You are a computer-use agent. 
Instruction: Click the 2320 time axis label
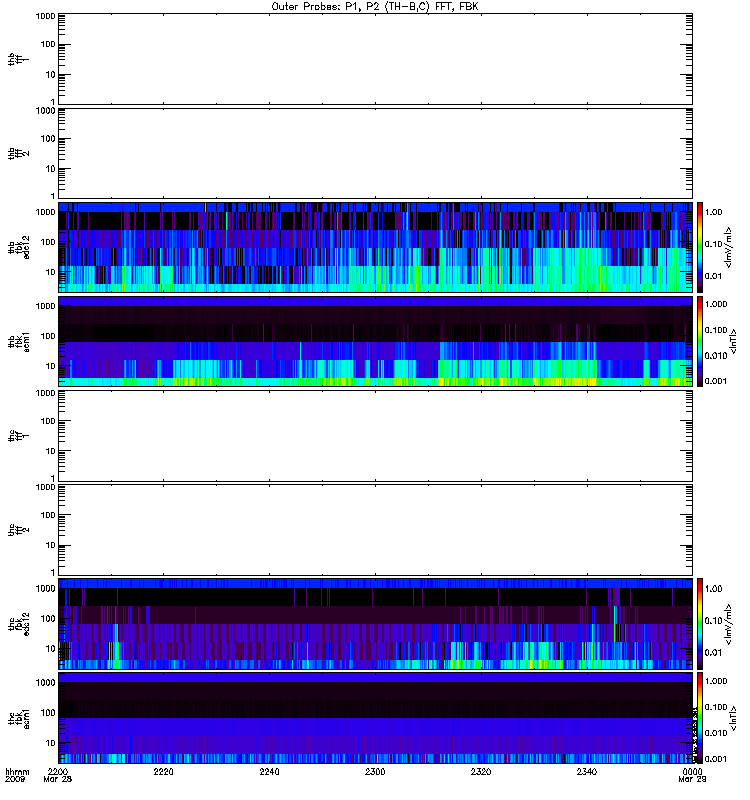pyautogui.click(x=481, y=771)
